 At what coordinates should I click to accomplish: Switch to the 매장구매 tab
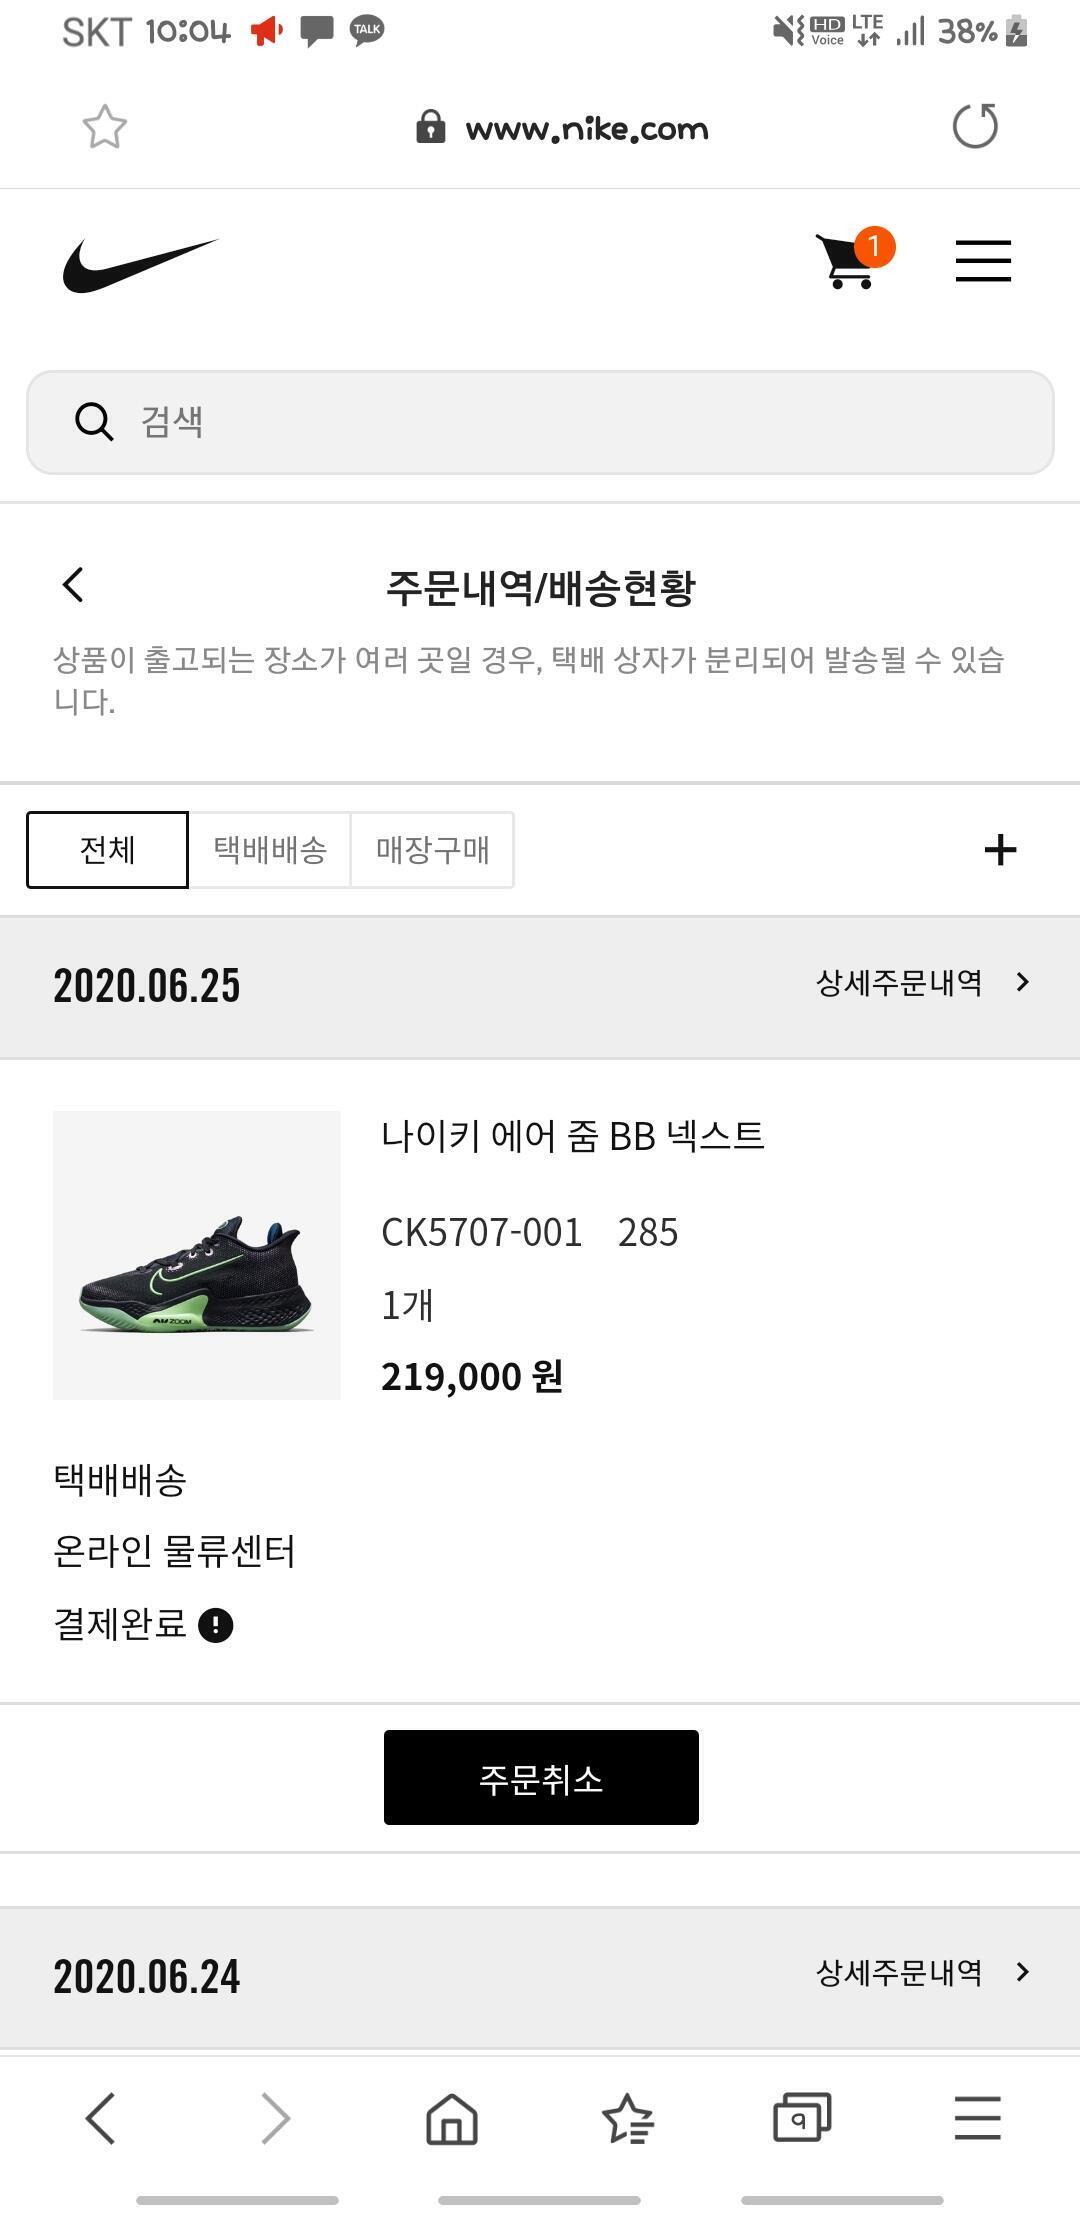point(433,850)
